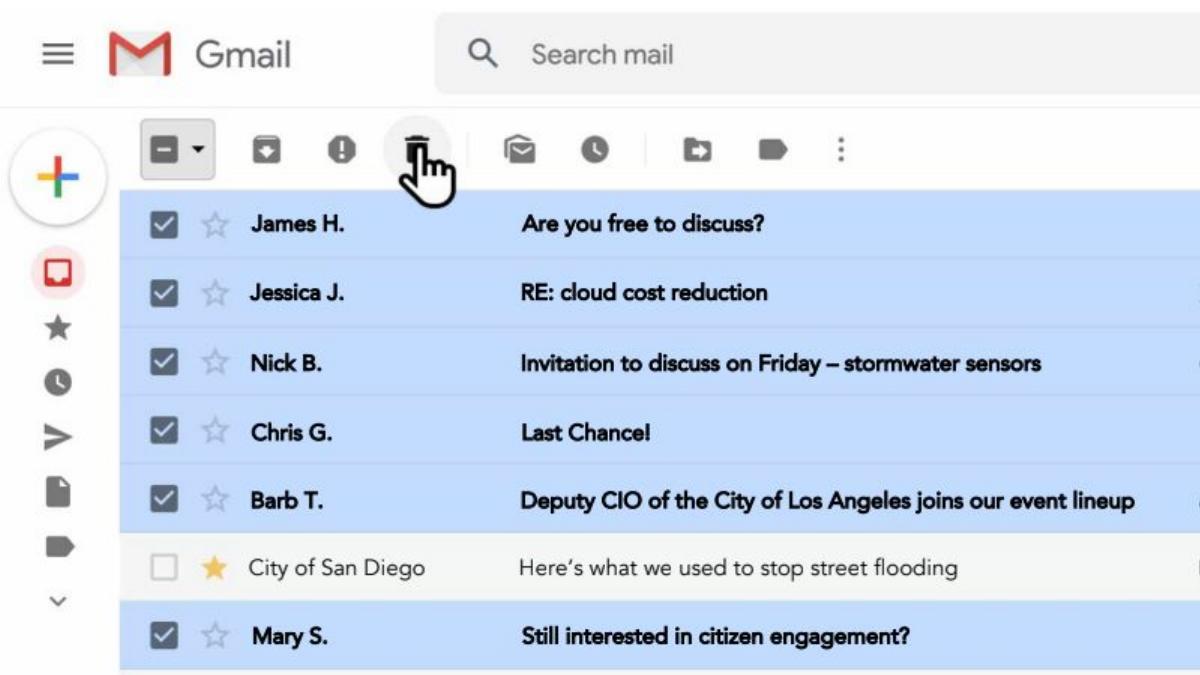Screen dimensions: 1200x675
Task: Open the Labels tag icon
Action: (x=772, y=150)
